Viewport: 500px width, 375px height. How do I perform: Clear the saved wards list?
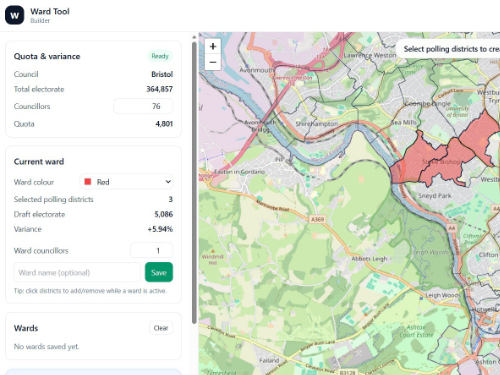pos(161,328)
